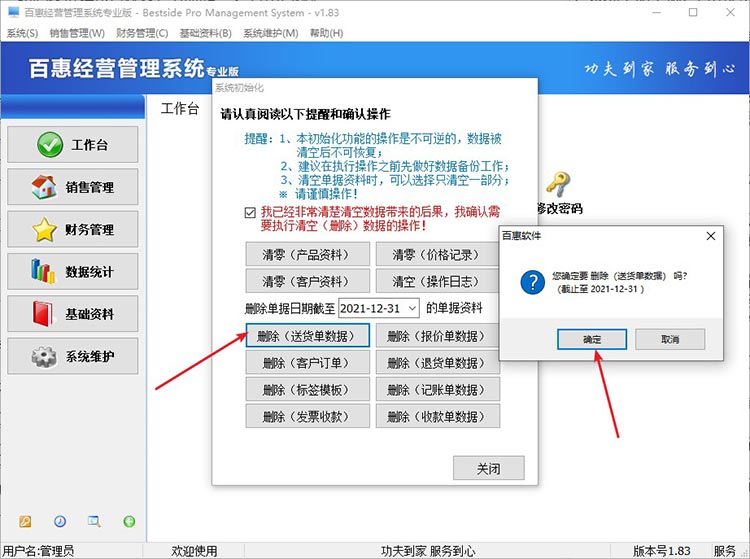Viewport: 750px width, 559px height.
Task: Click status bar text 版本号1.83
Action: (662, 551)
